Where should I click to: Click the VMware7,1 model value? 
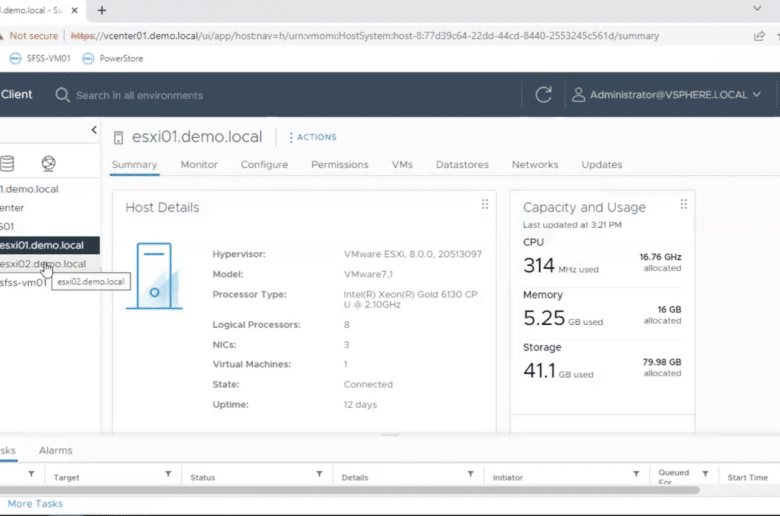pos(368,274)
